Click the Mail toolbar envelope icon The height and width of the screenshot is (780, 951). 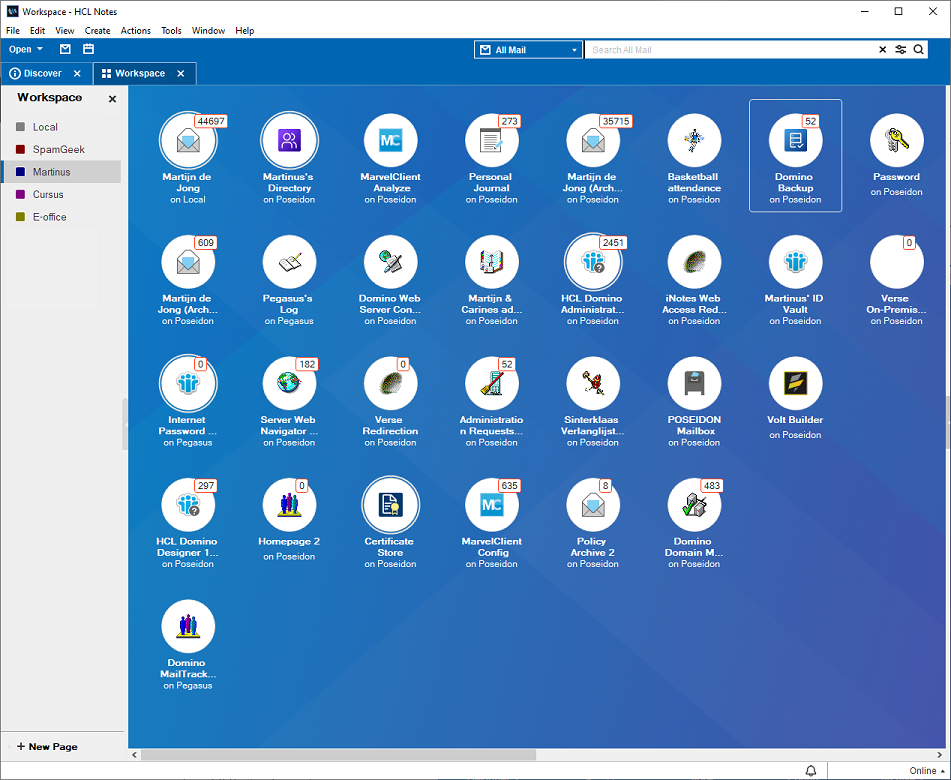[x=66, y=49]
